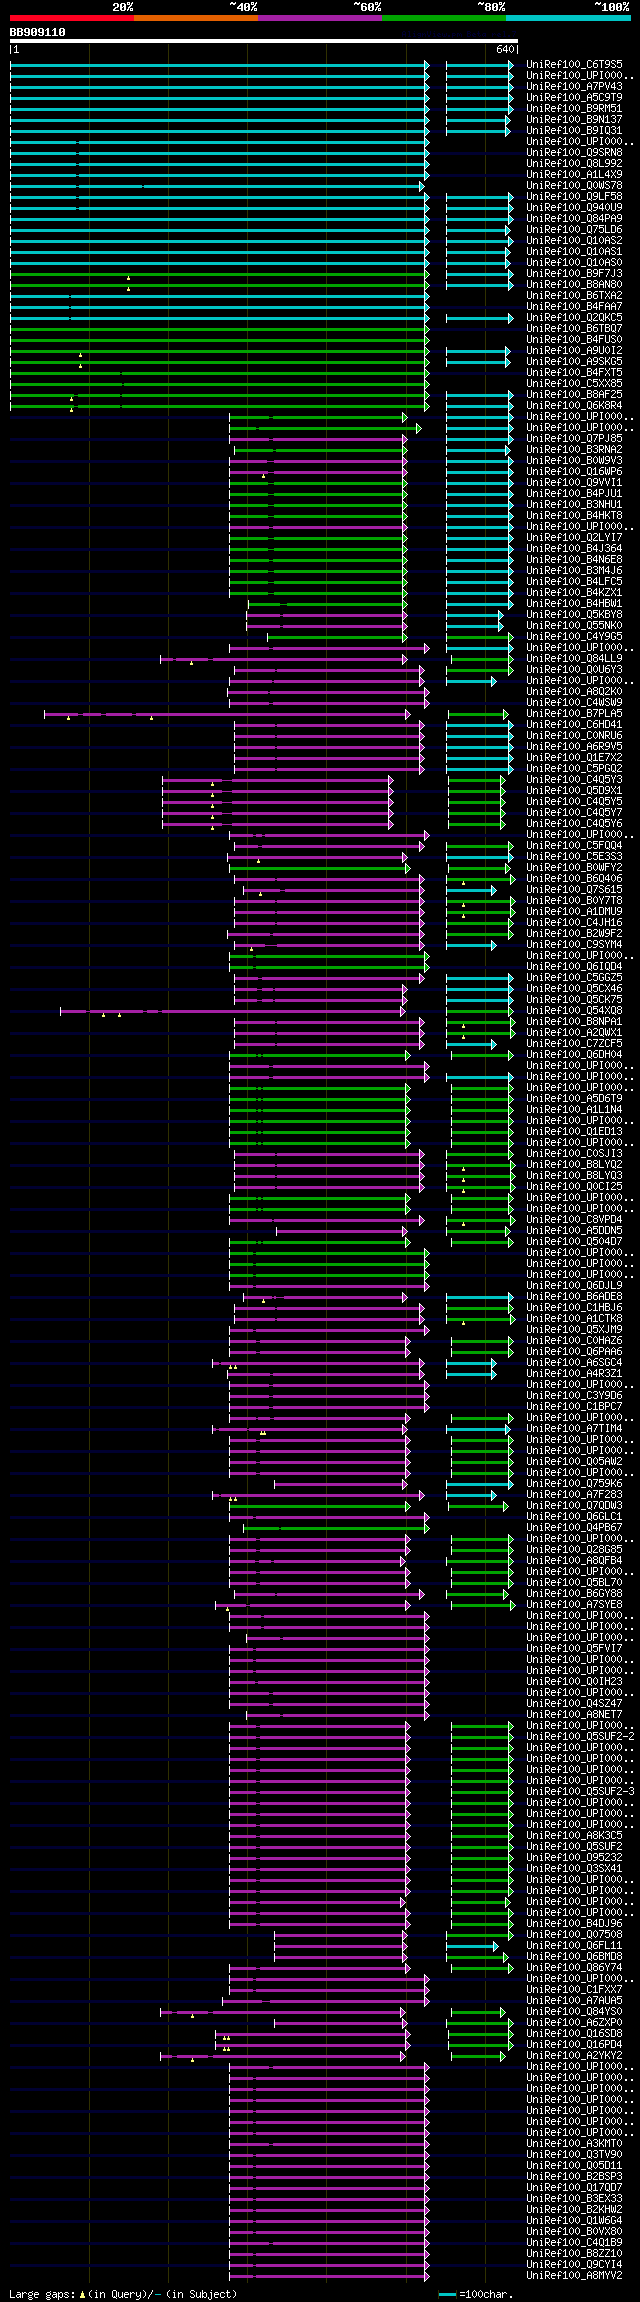Select subject label UniRef100_Q2QKC5
This screenshot has height=2302, width=640.
point(574,317)
